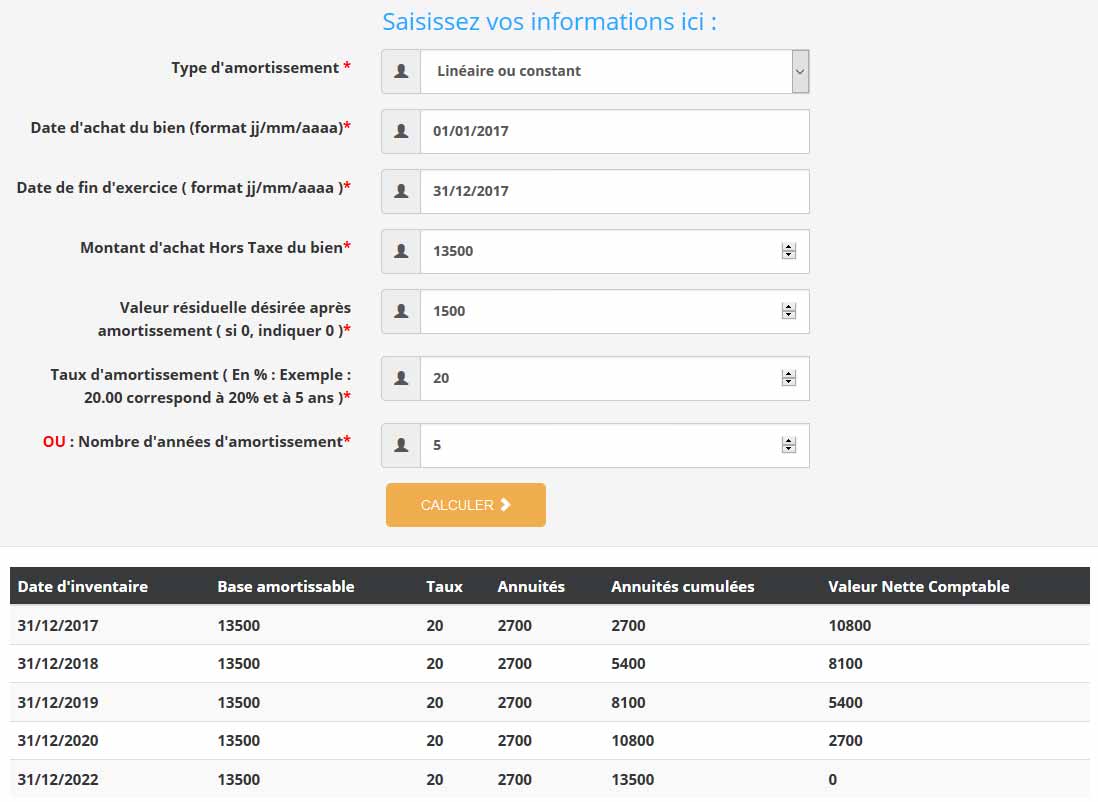
Task: Click user icon beside Date de fin d'exercice
Action: [401, 191]
